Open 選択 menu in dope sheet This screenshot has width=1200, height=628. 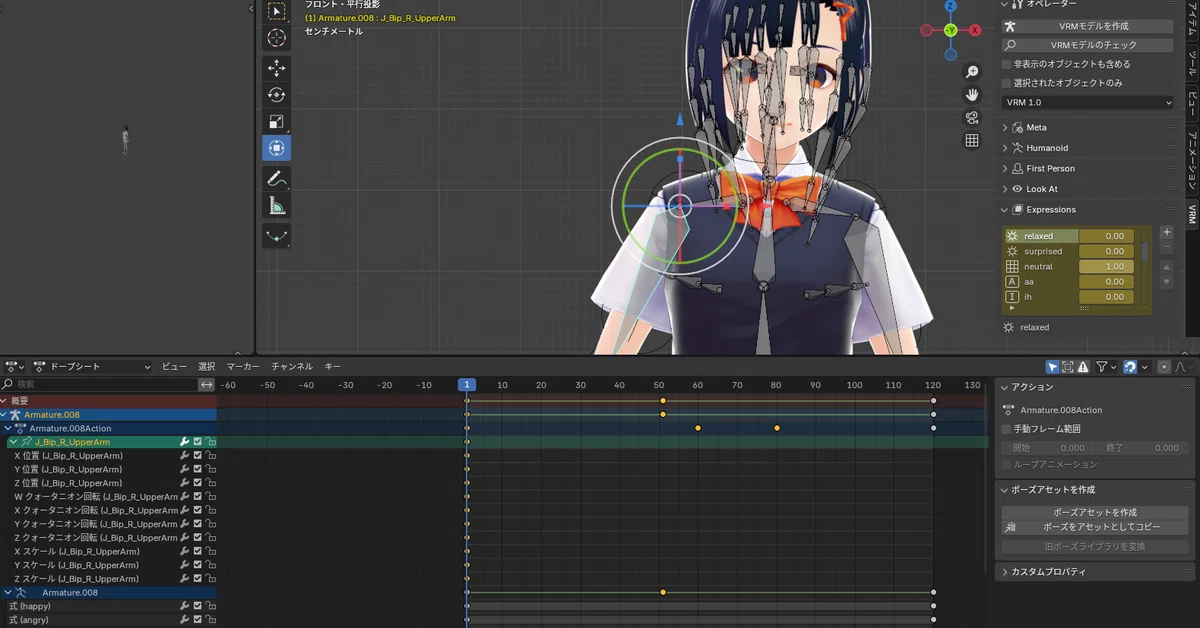[207, 367]
